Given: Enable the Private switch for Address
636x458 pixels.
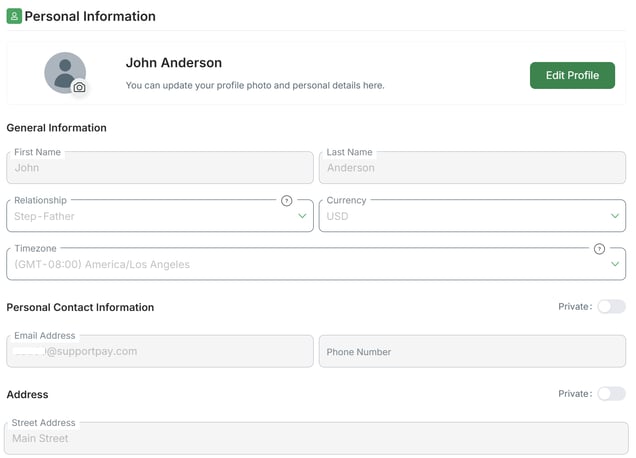Looking at the screenshot, I should pyautogui.click(x=611, y=394).
